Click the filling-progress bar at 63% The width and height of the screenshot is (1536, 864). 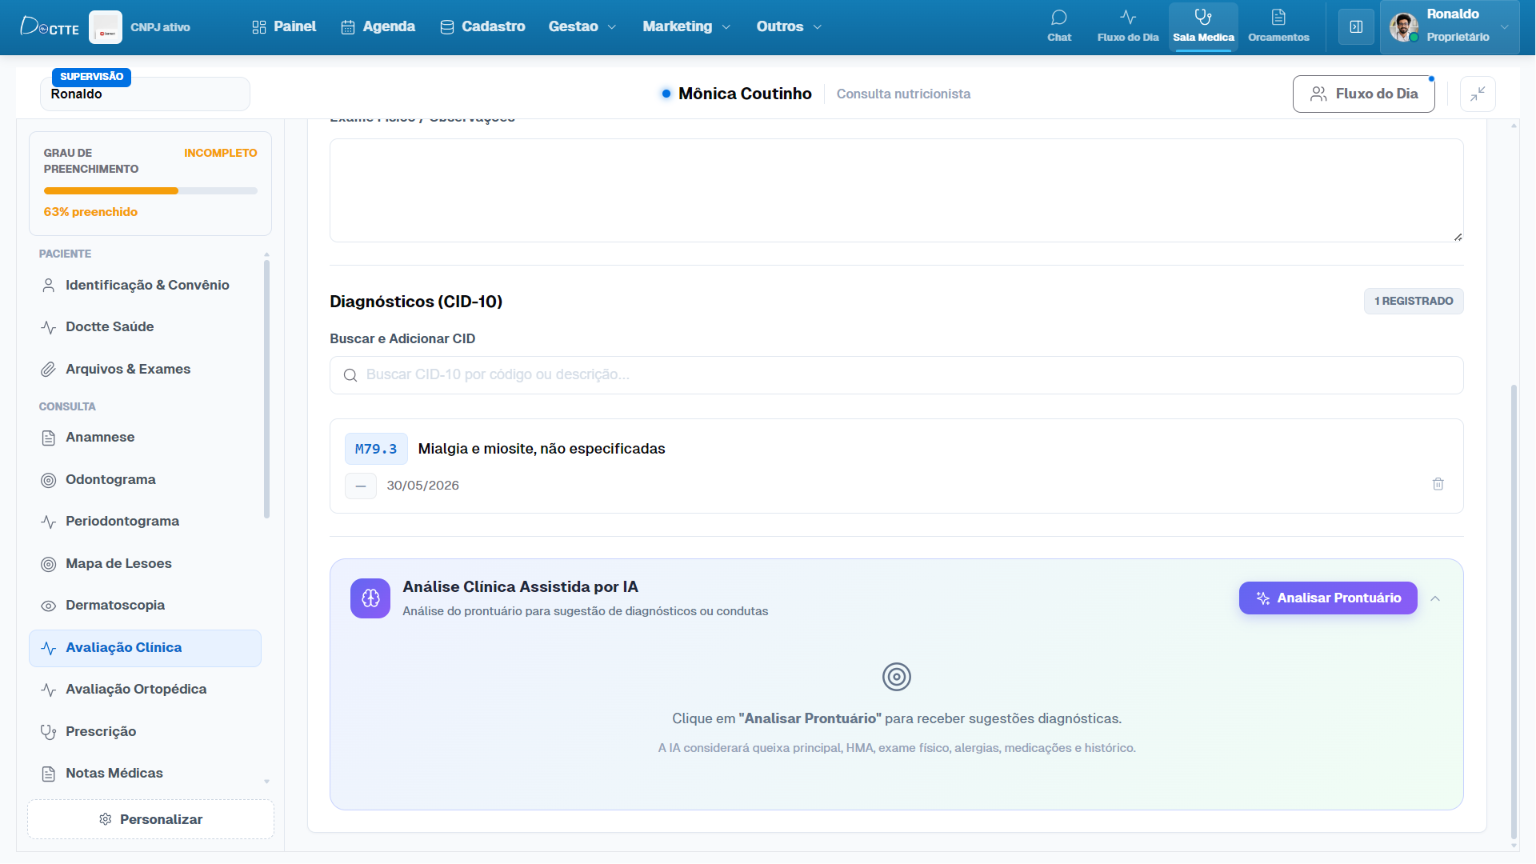click(151, 190)
